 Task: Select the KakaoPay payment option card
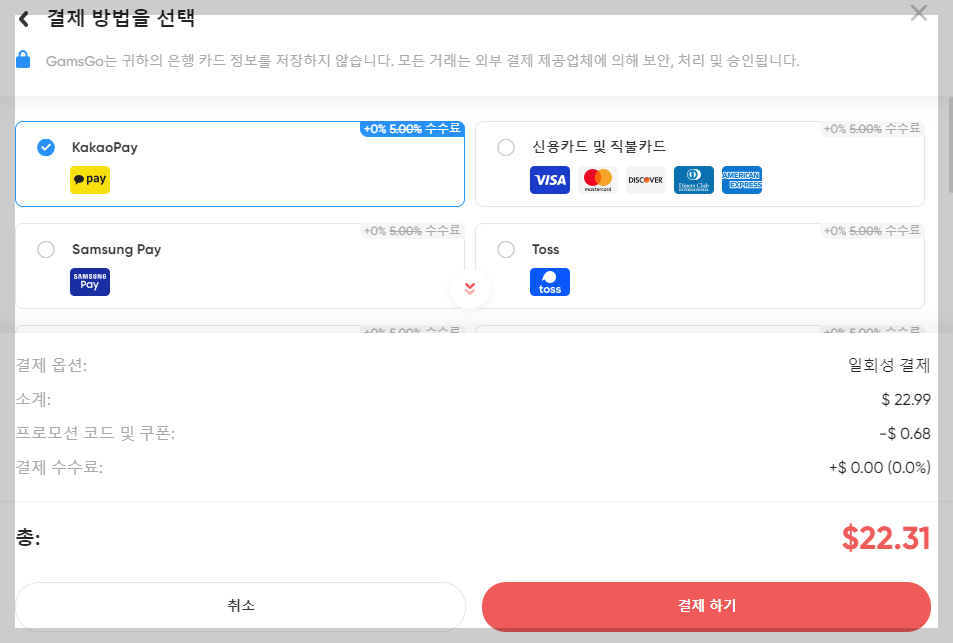click(x=240, y=162)
